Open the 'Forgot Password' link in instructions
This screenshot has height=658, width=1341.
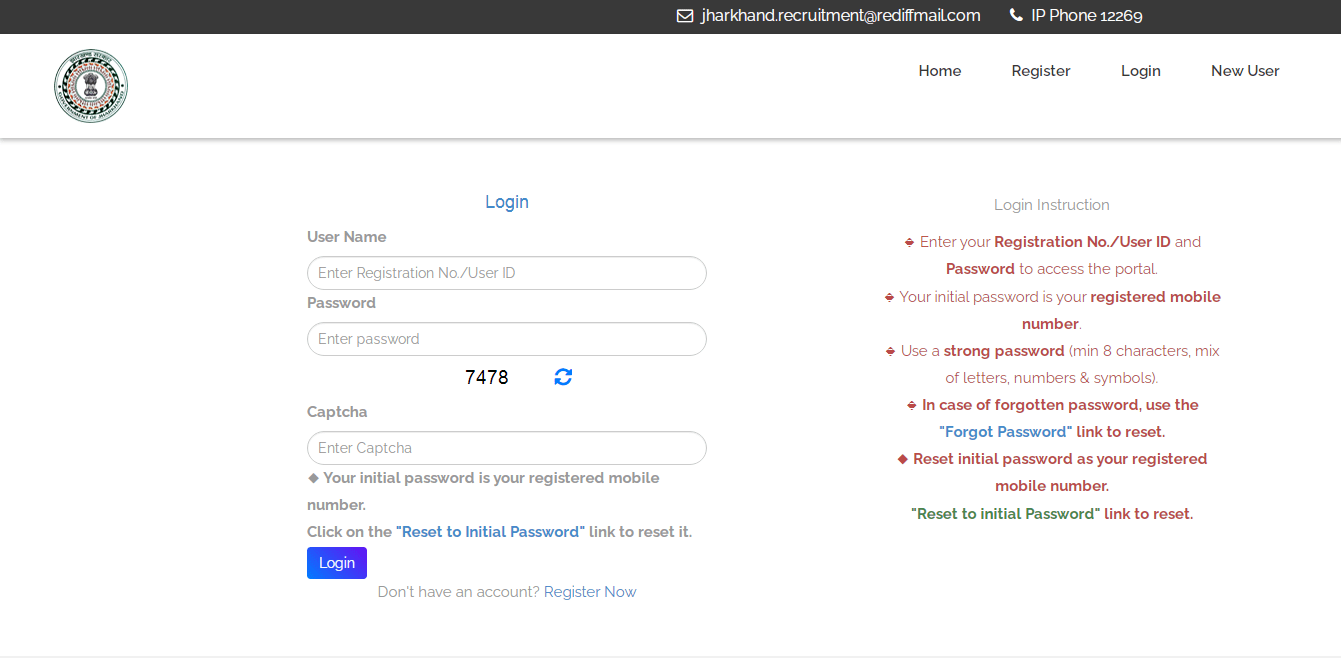(1005, 432)
